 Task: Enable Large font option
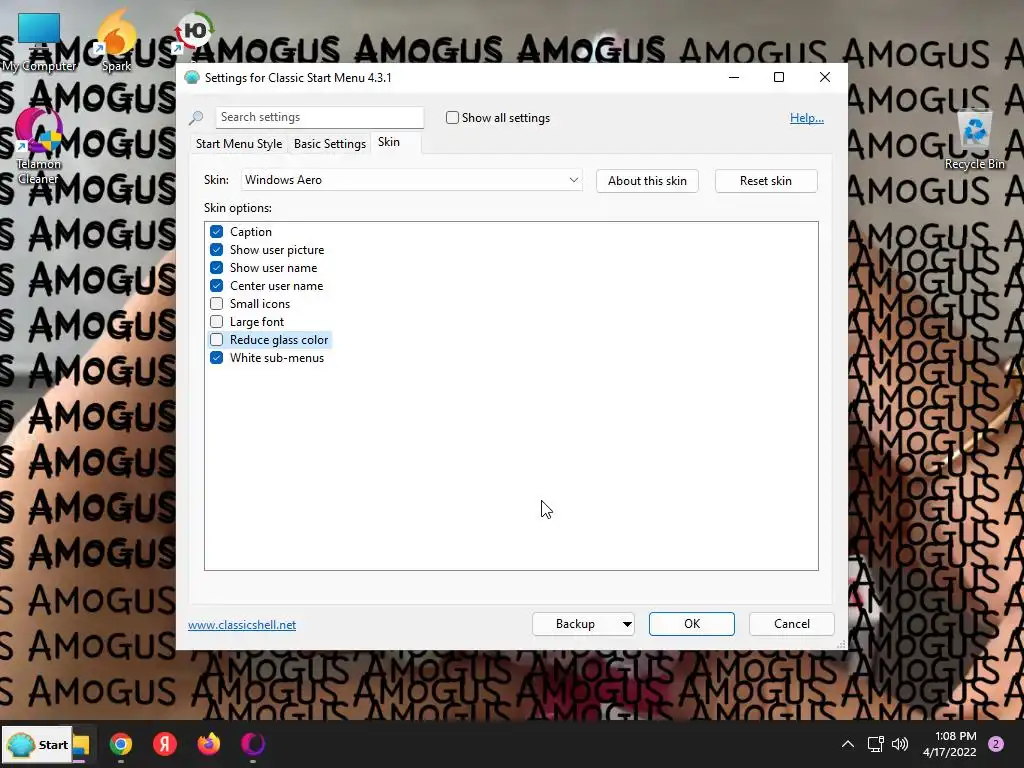pos(217,321)
